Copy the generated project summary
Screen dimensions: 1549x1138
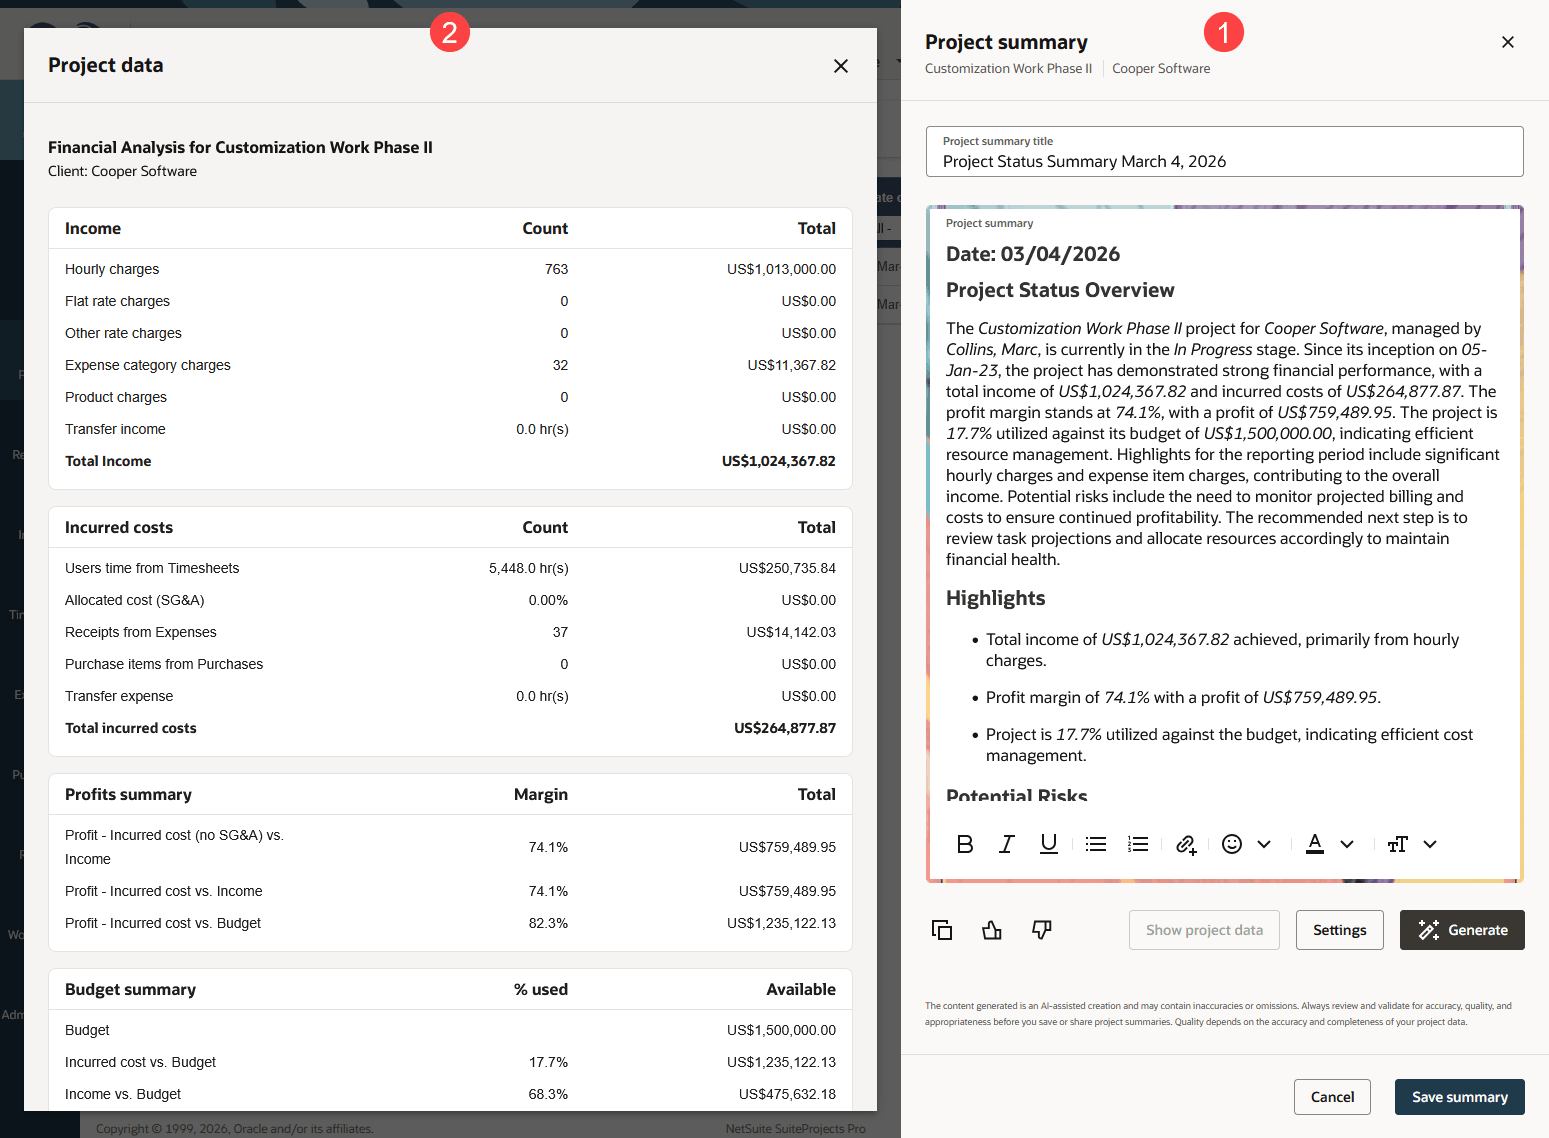coord(941,930)
